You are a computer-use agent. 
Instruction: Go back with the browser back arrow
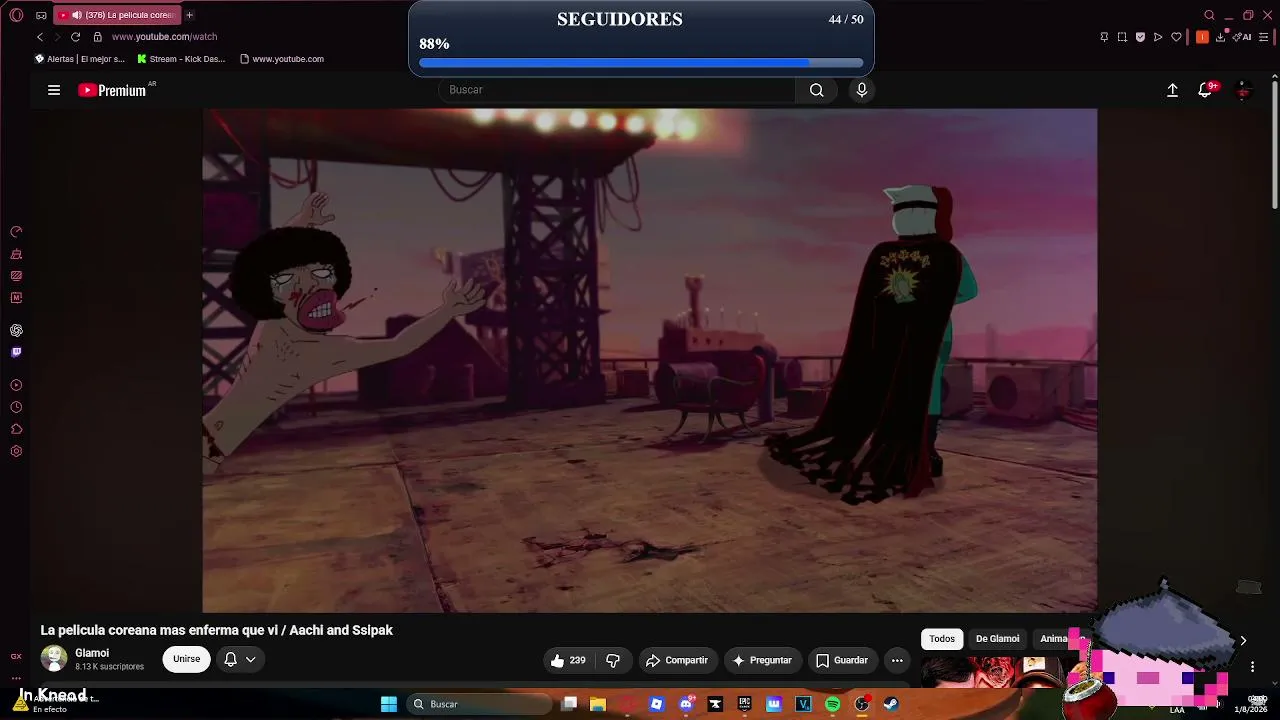[40, 37]
